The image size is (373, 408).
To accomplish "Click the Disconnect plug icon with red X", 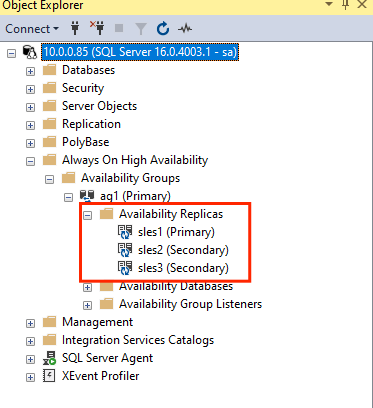I will click(97, 28).
